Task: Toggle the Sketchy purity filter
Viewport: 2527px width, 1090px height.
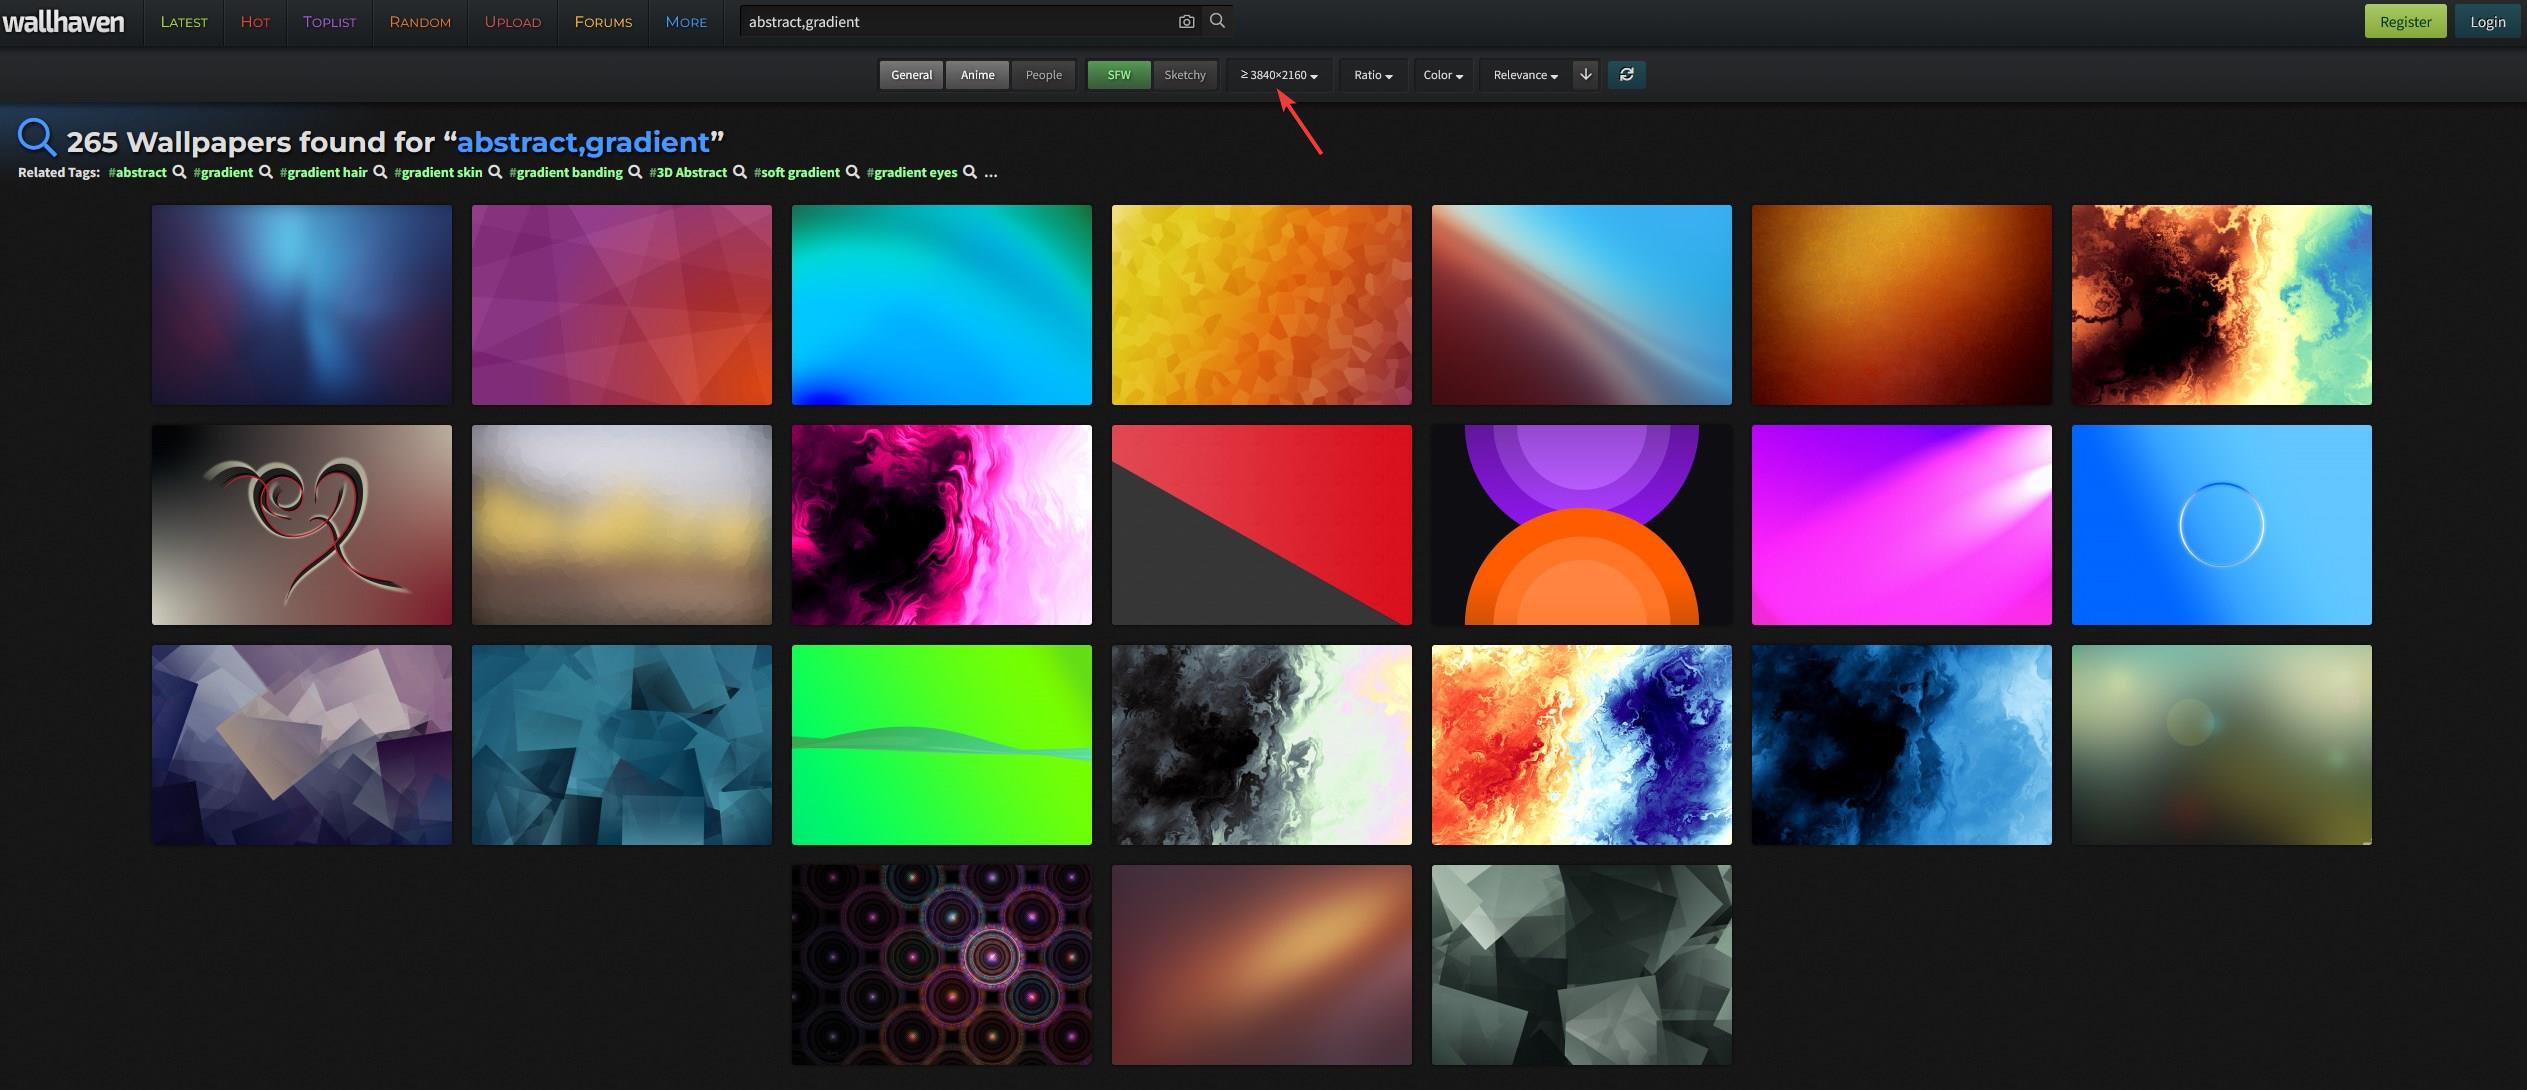Action: pos(1184,75)
